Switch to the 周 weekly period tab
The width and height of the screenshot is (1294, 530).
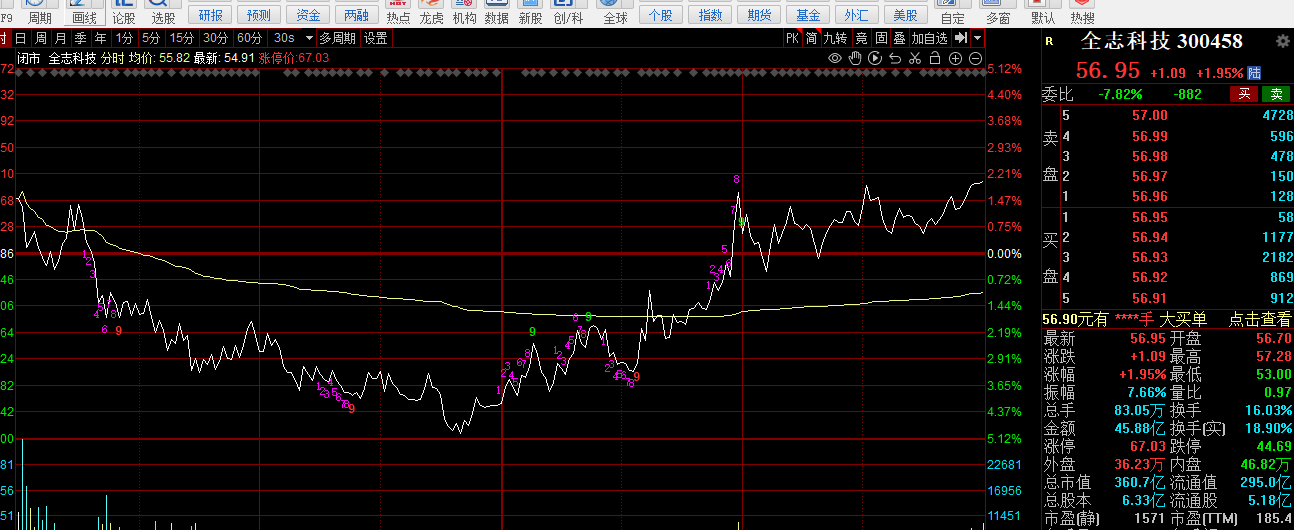[x=40, y=38]
